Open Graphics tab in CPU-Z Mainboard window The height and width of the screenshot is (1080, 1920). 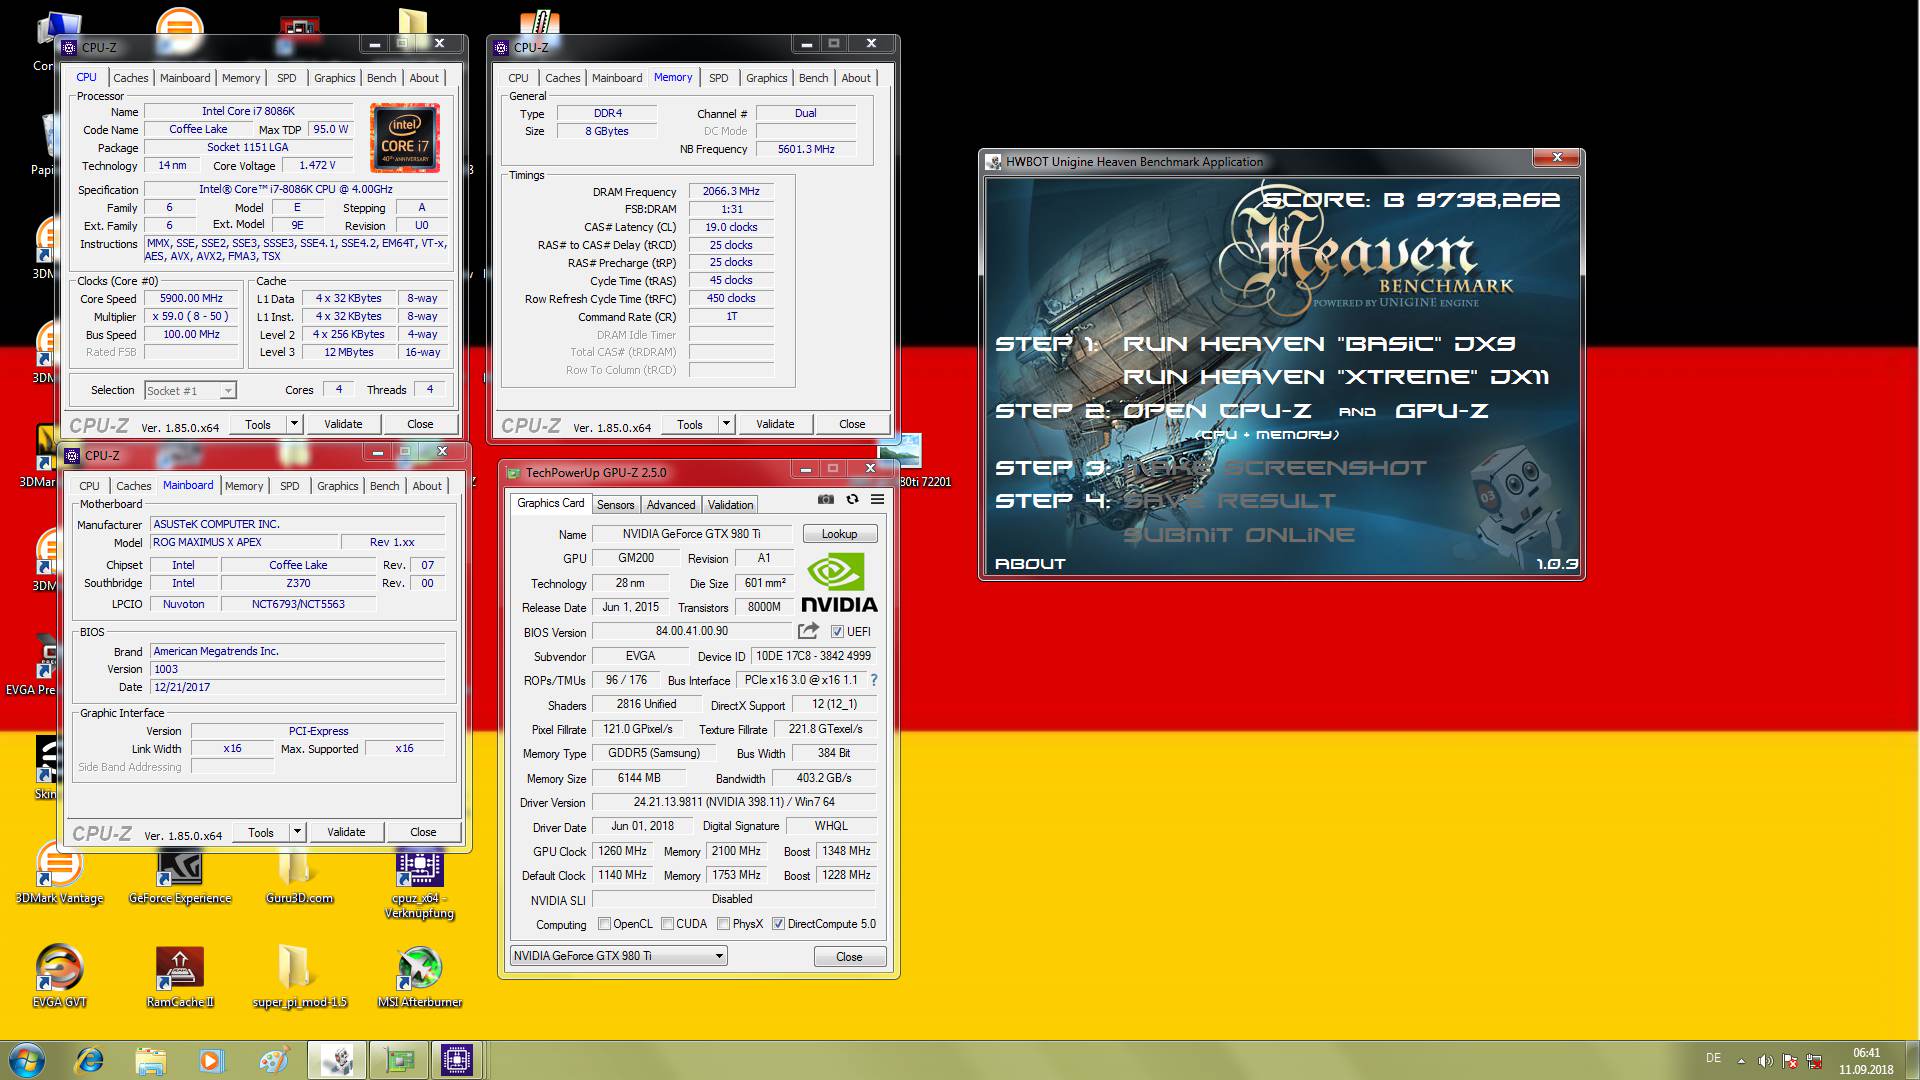(337, 486)
